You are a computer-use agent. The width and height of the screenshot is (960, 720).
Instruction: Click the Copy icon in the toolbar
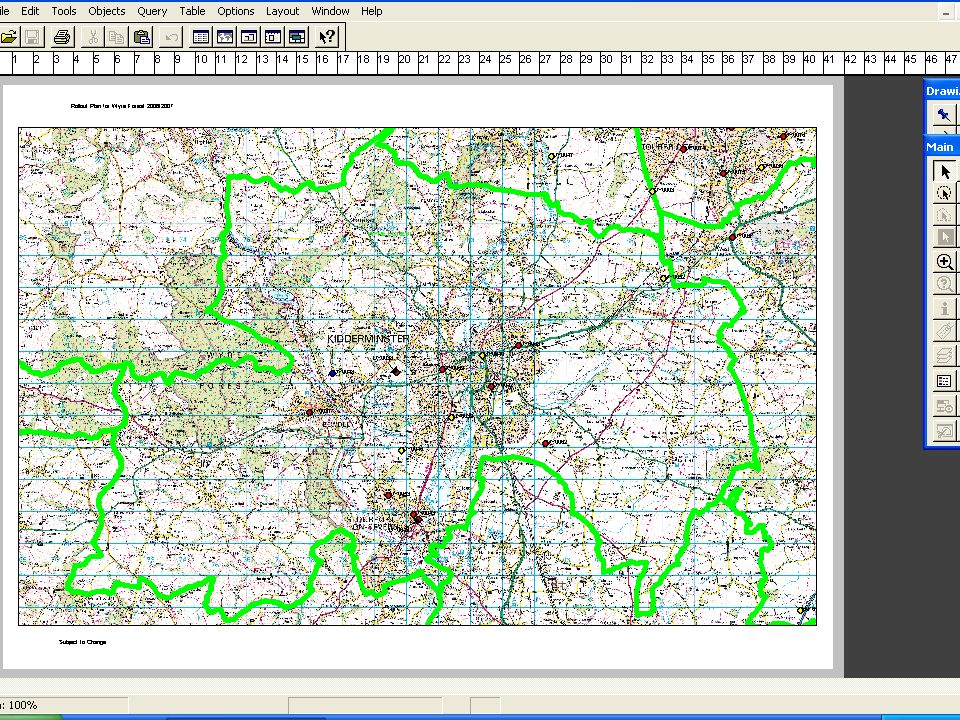(116, 37)
